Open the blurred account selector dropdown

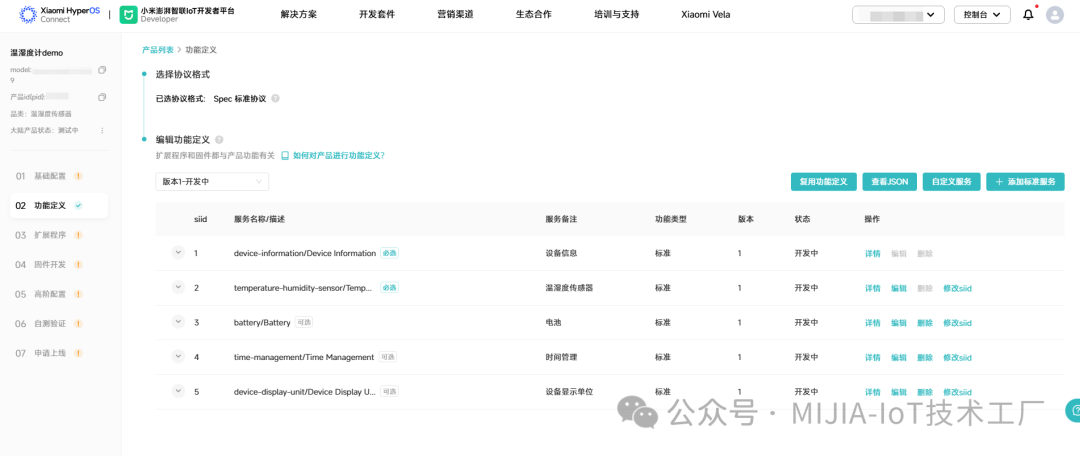[897, 14]
